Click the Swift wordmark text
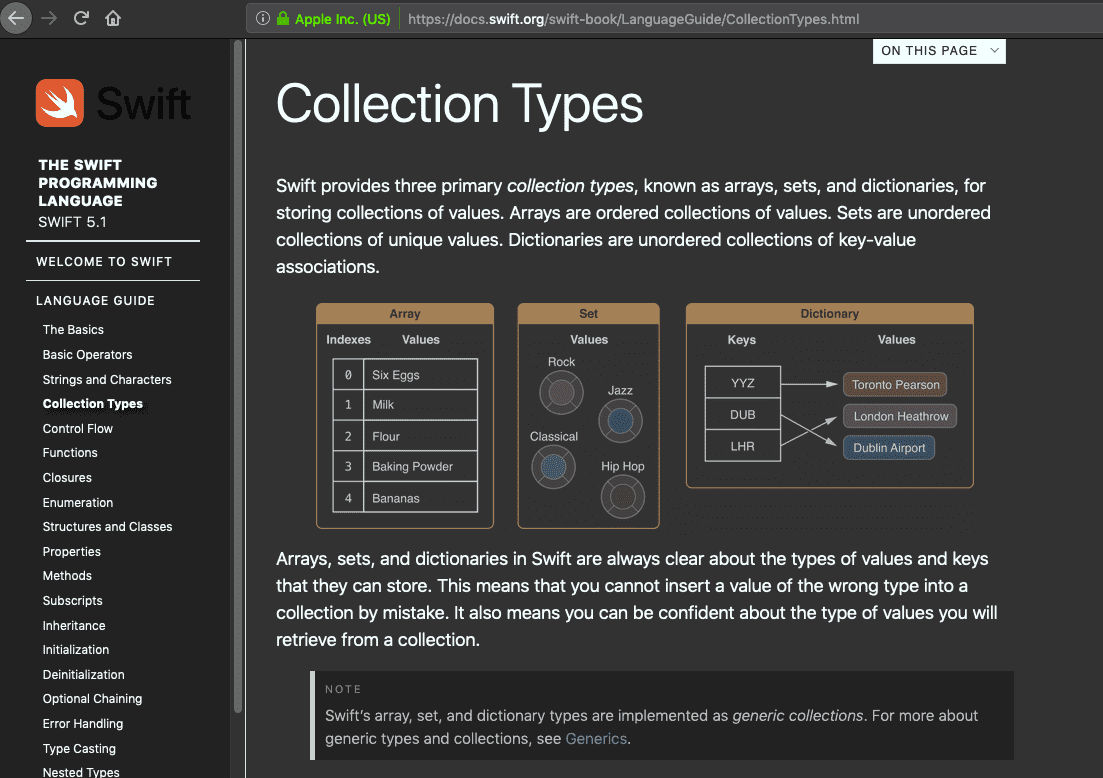The height and width of the screenshot is (778, 1103). 144,104
